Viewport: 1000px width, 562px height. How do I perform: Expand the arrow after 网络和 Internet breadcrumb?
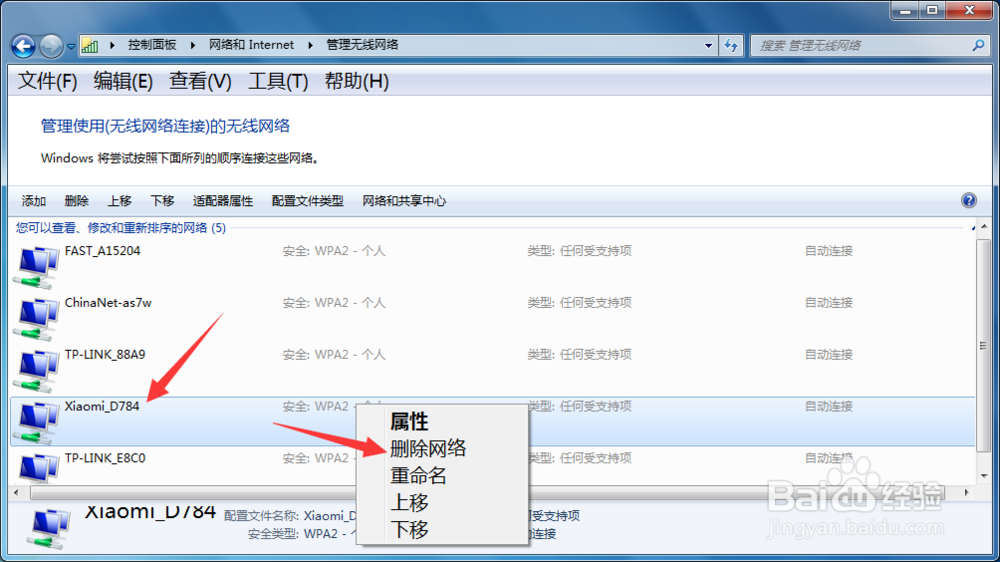(x=311, y=45)
